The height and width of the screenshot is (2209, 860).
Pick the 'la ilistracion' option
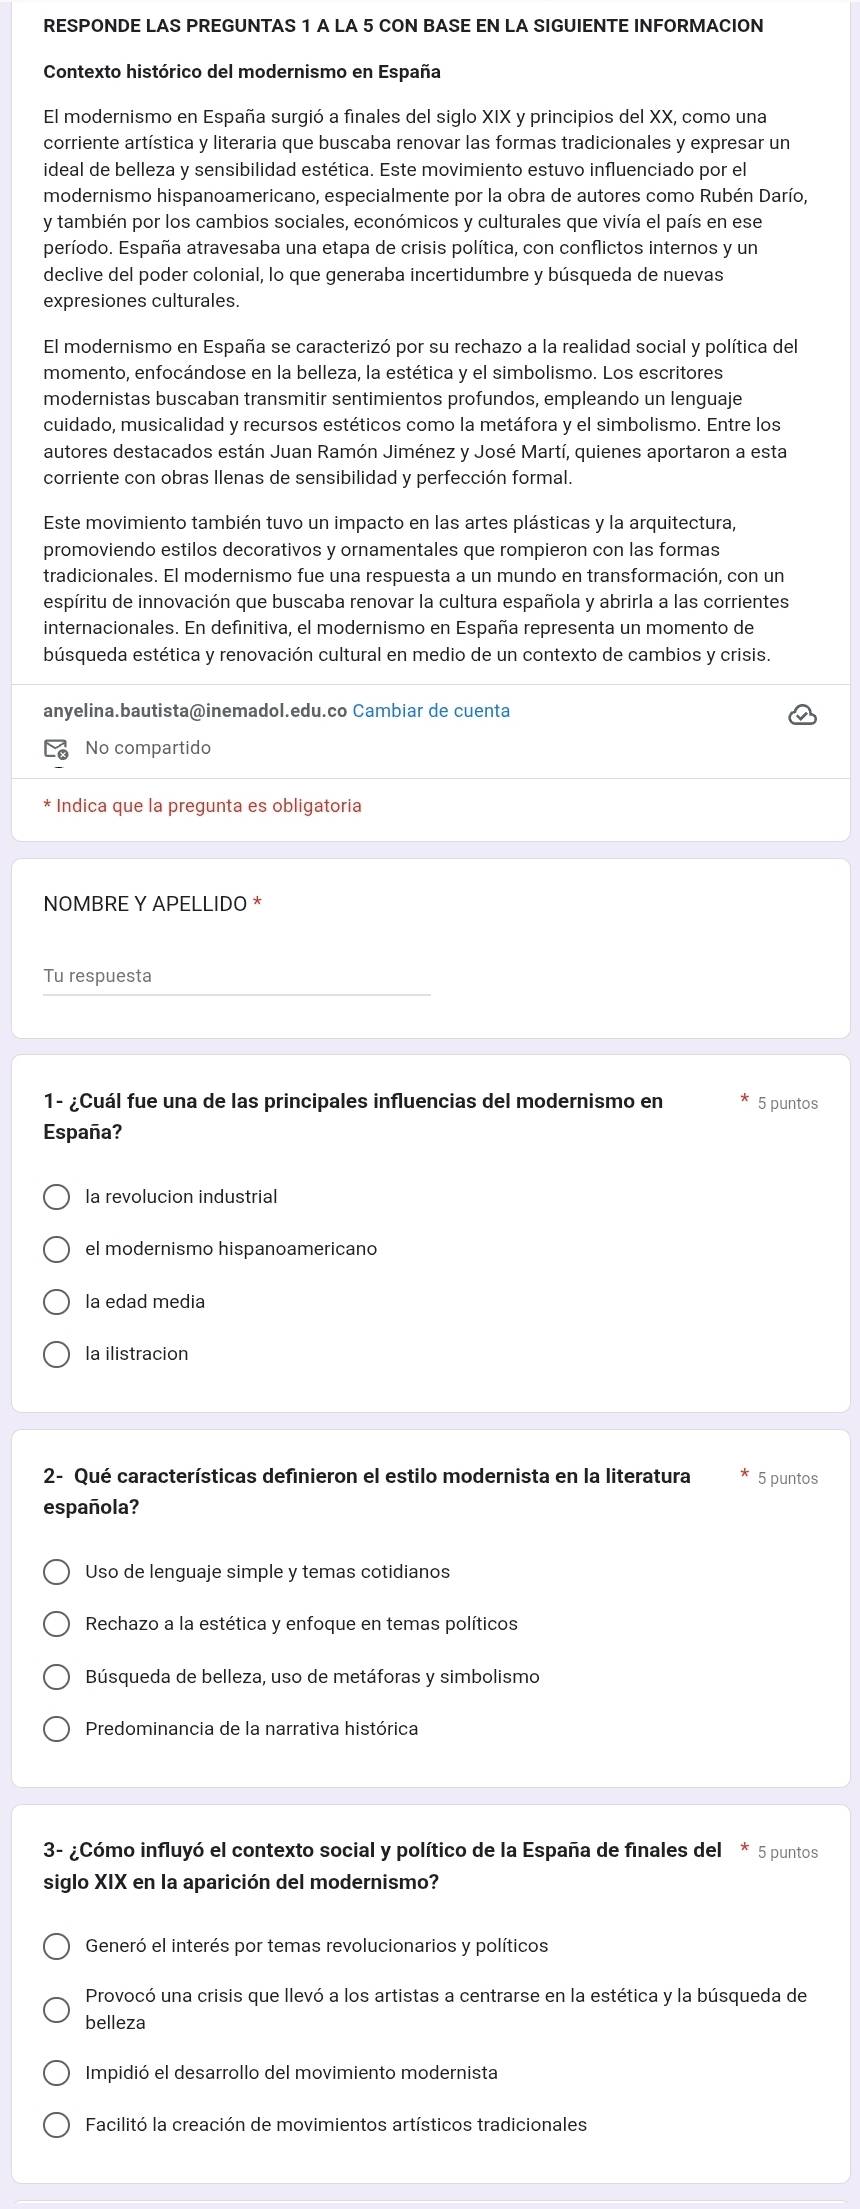click(x=57, y=1354)
